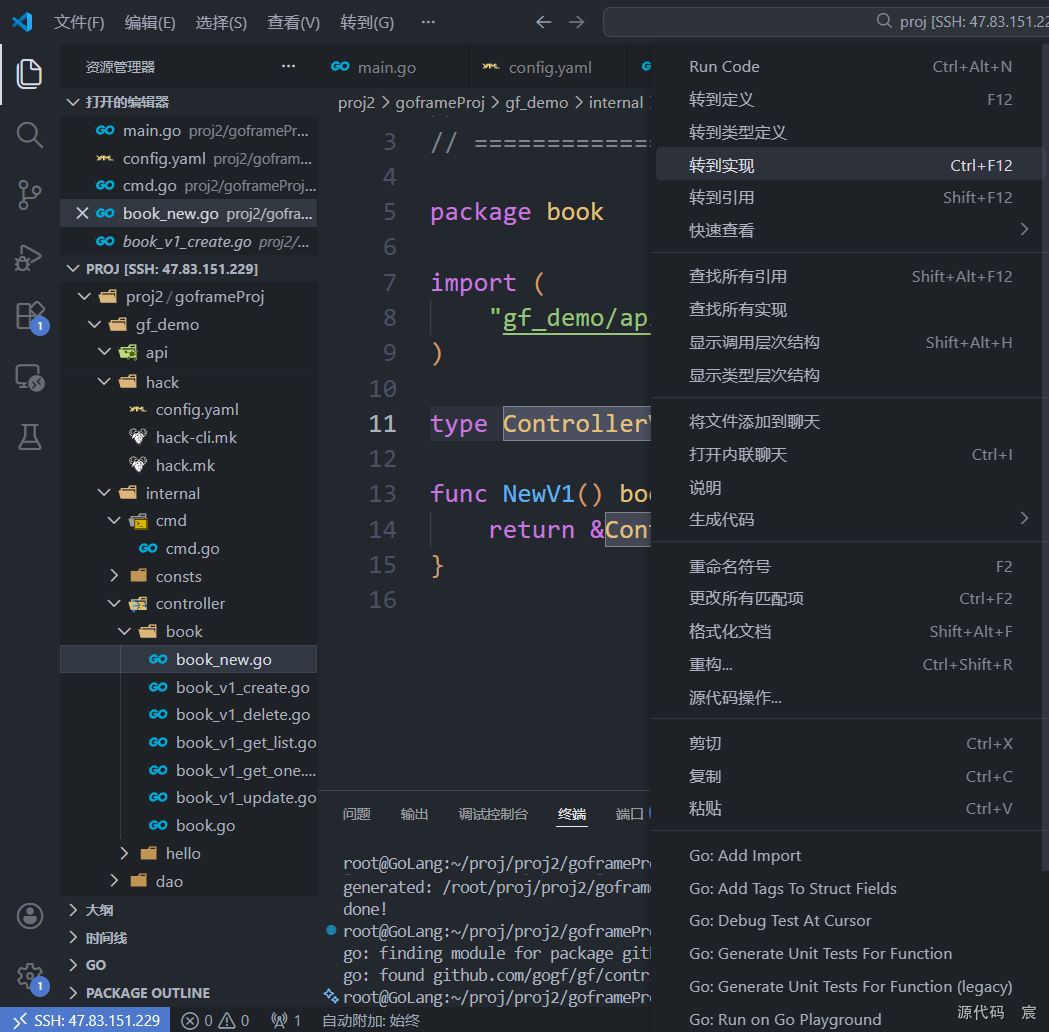Click gf_demo in the breadcrumb
The width and height of the screenshot is (1049, 1032).
tap(536, 102)
